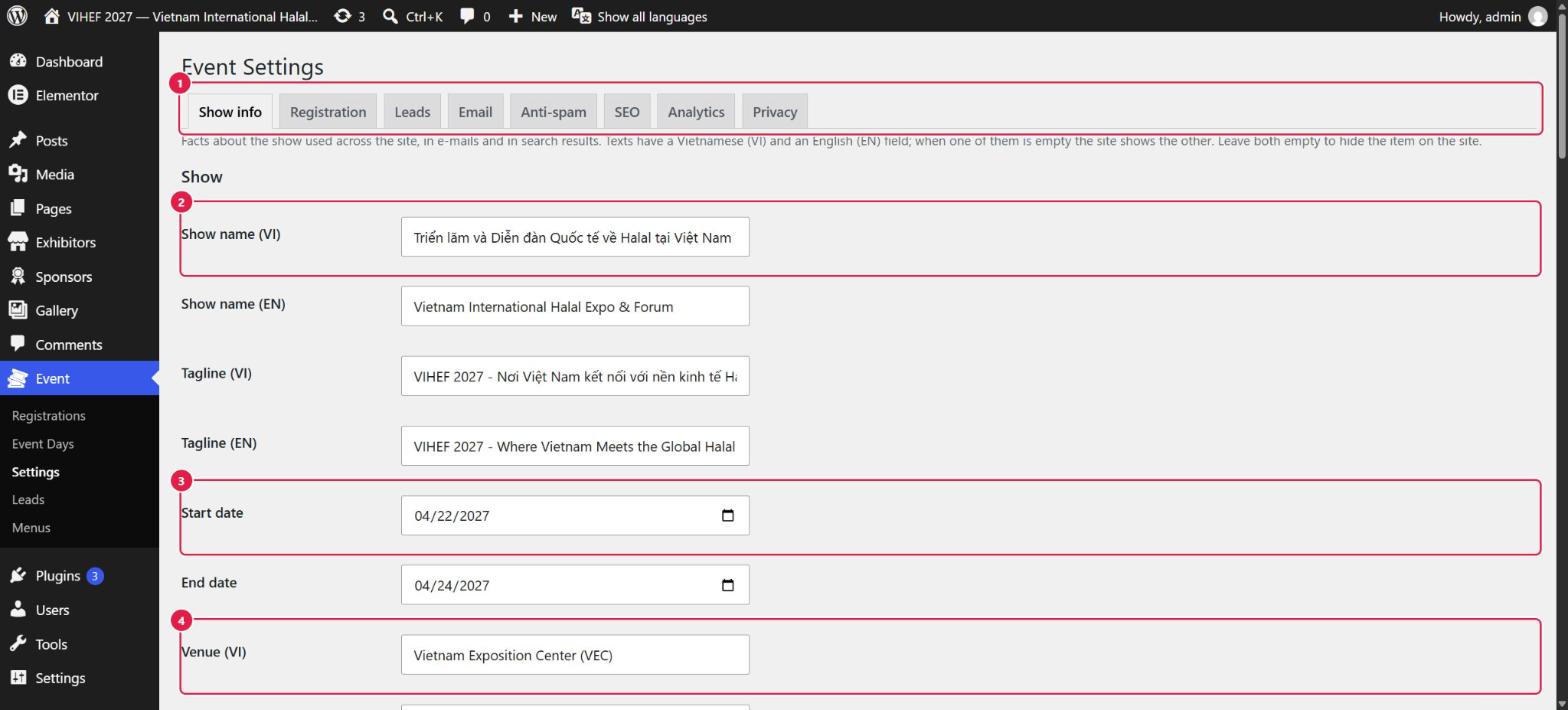
Task: Click the Exhibitors store icon
Action: pos(18,242)
